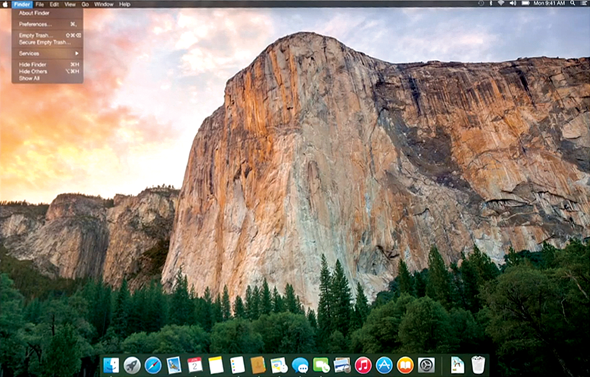The width and height of the screenshot is (590, 377).
Task: Open the Apple logo menu
Action: (5, 4)
